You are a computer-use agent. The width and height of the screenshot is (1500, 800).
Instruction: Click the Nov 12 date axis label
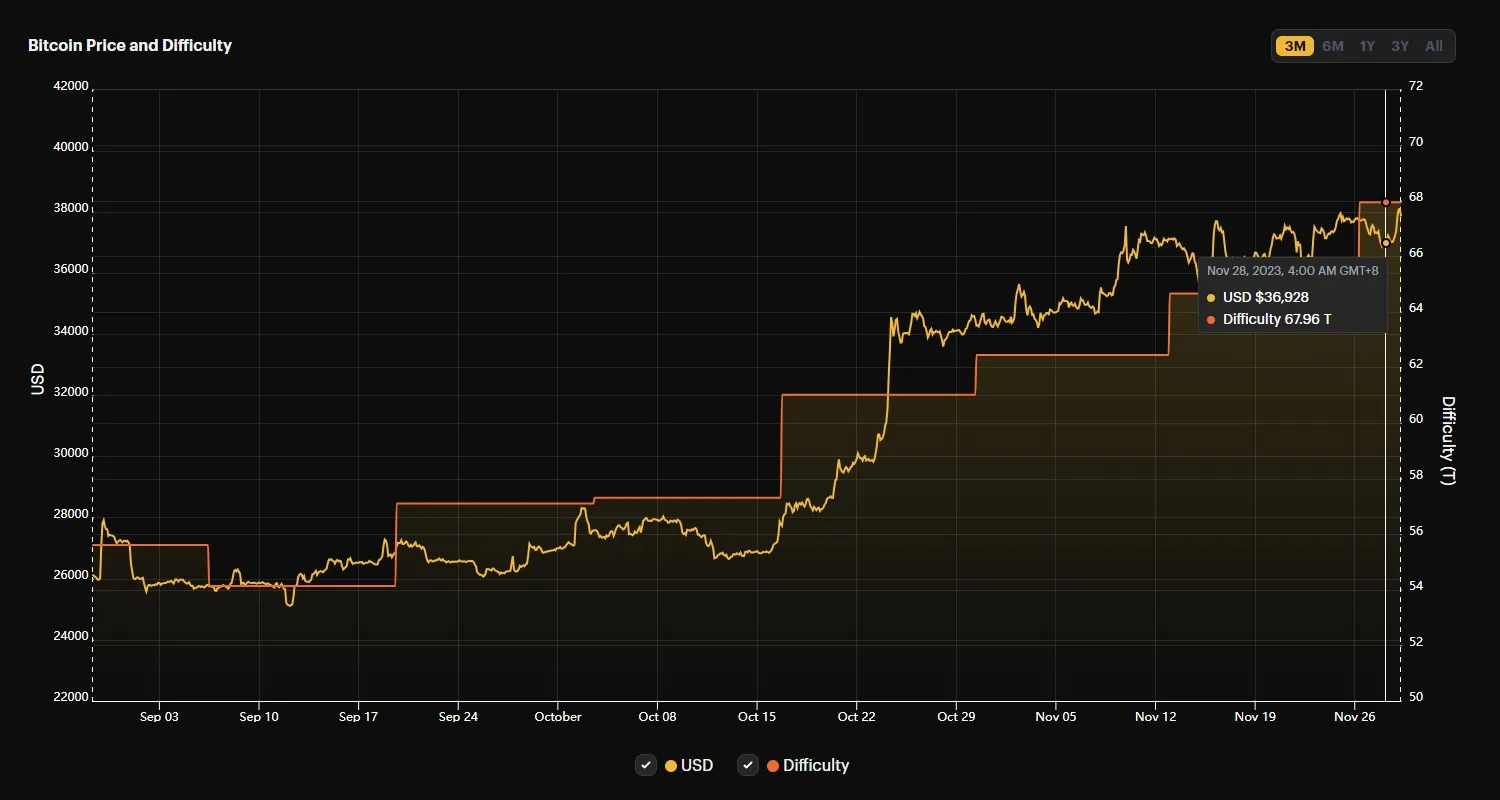(x=1155, y=717)
